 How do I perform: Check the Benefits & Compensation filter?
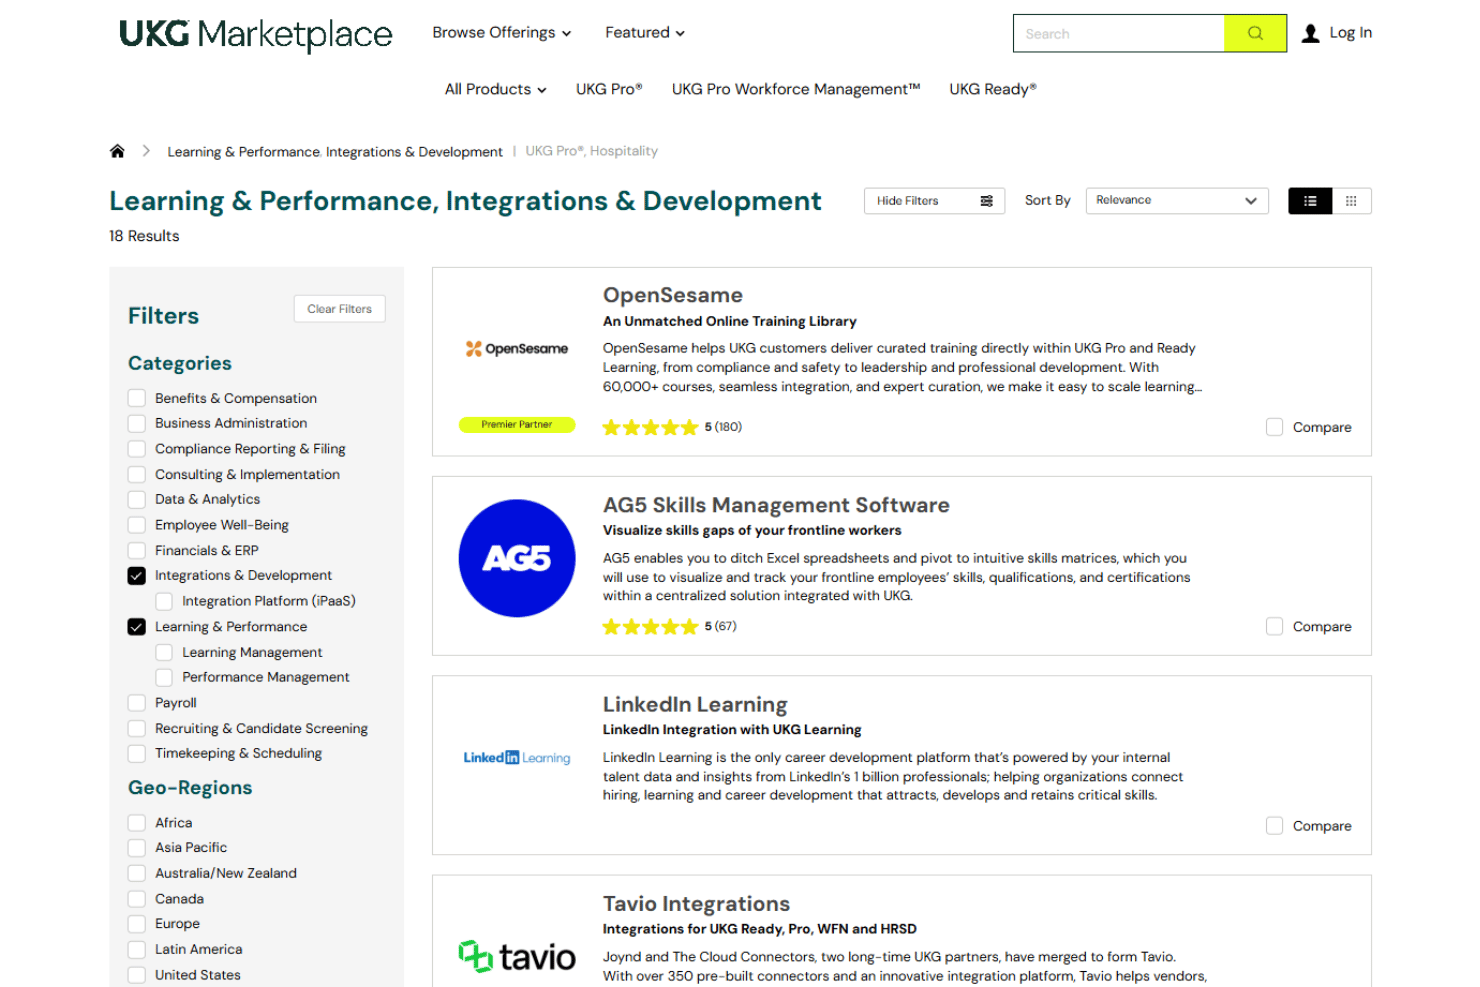click(x=137, y=398)
